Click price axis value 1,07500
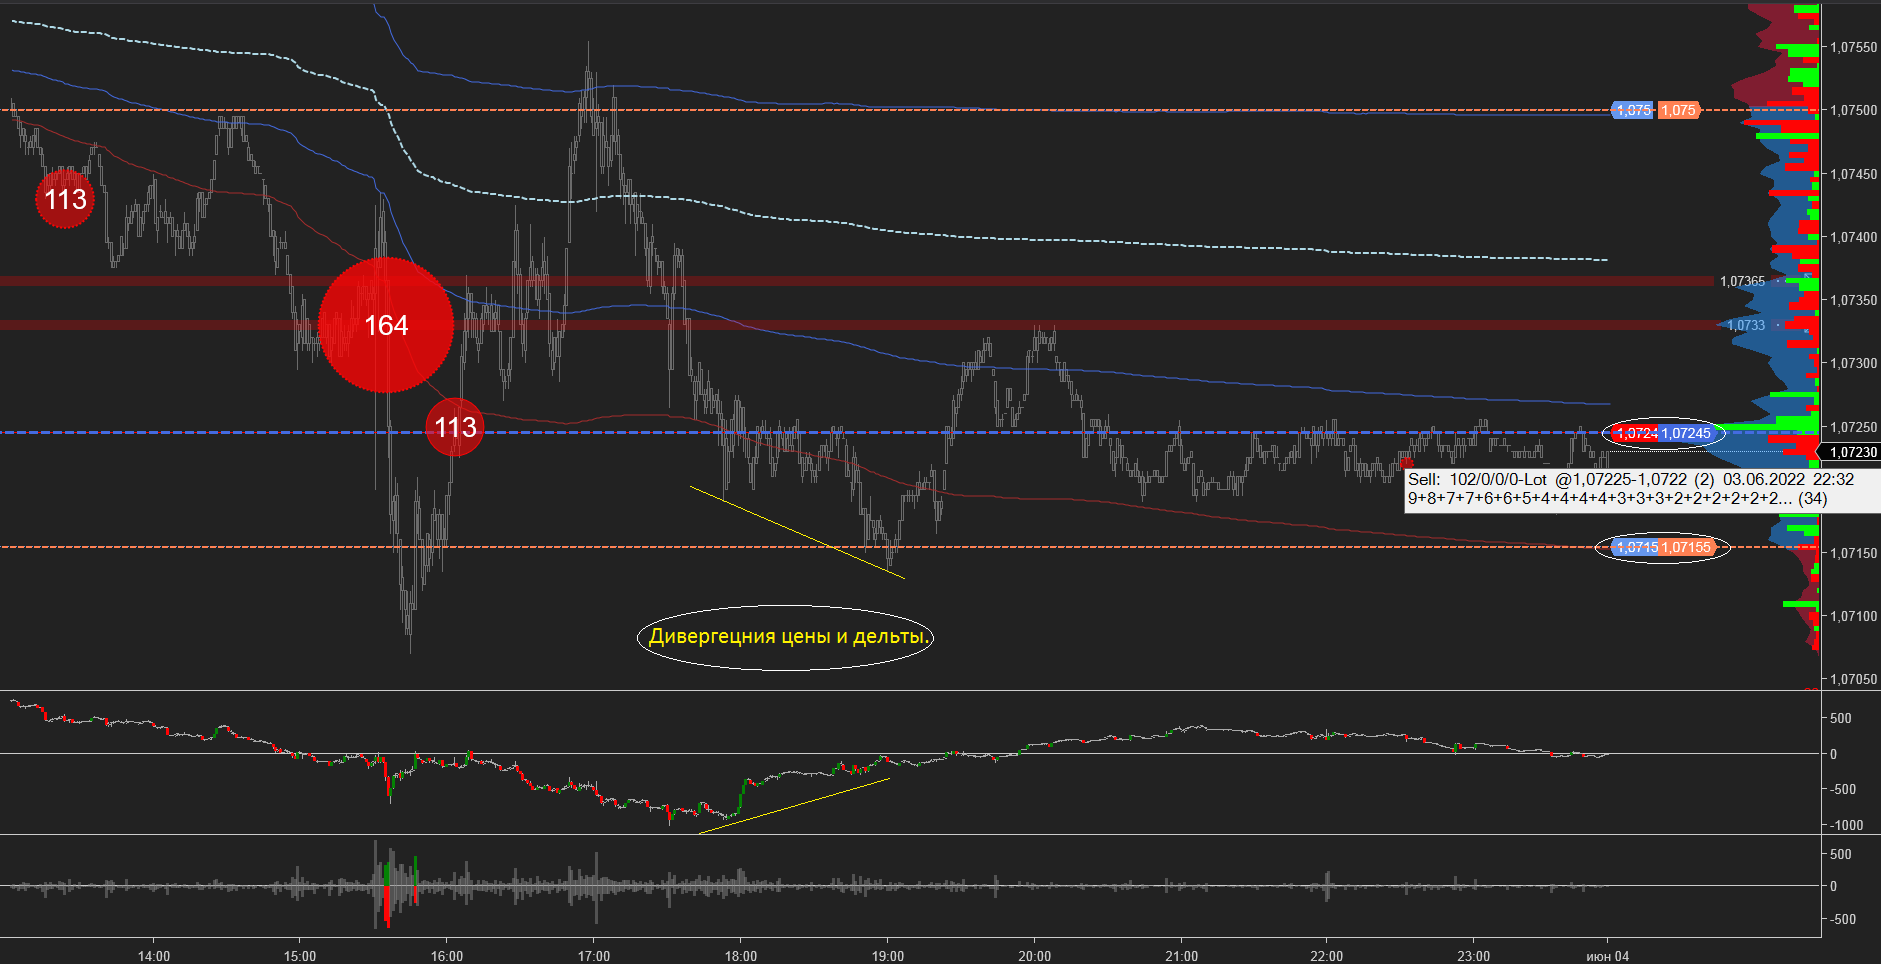This screenshot has height=964, width=1881. (x=1853, y=110)
